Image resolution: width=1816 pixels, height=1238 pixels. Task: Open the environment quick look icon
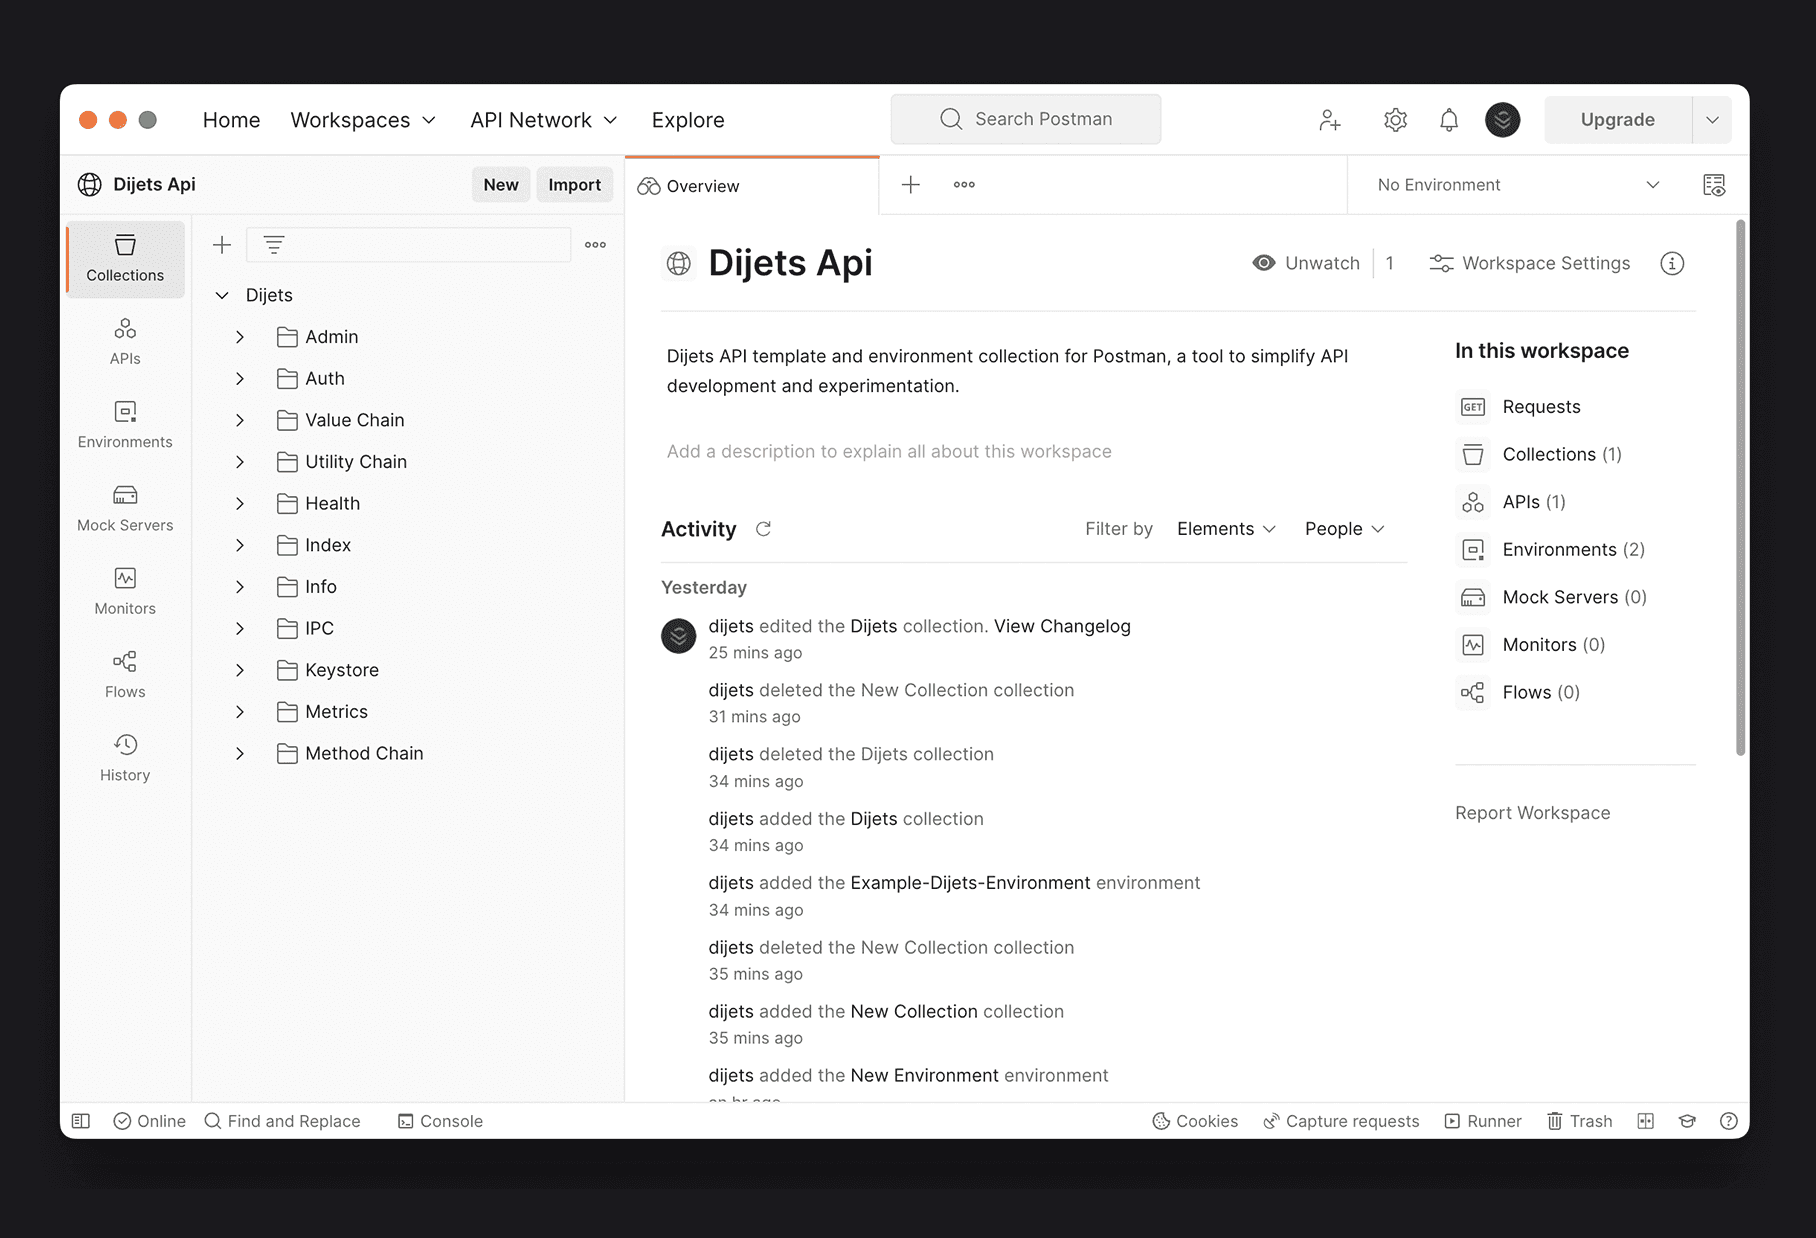point(1713,185)
